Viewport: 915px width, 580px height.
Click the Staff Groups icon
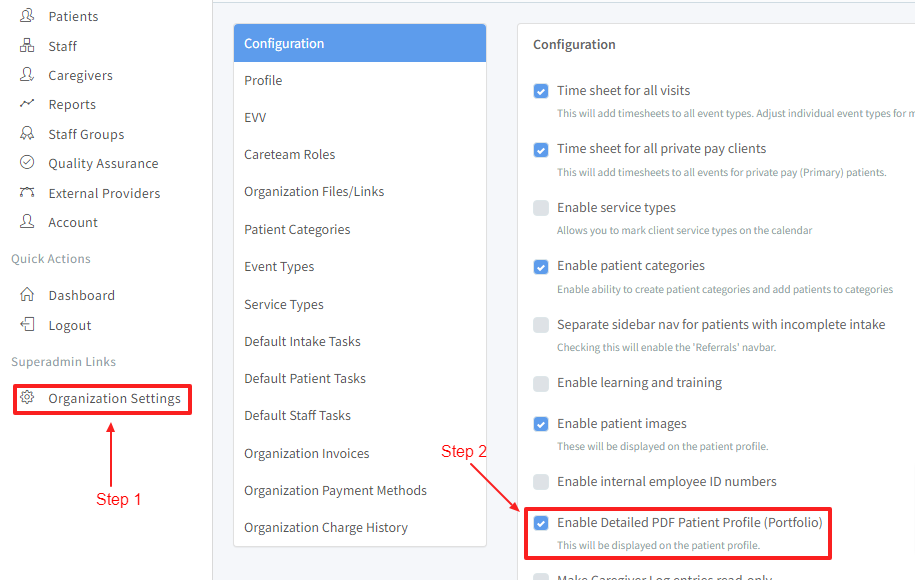pyautogui.click(x=27, y=134)
